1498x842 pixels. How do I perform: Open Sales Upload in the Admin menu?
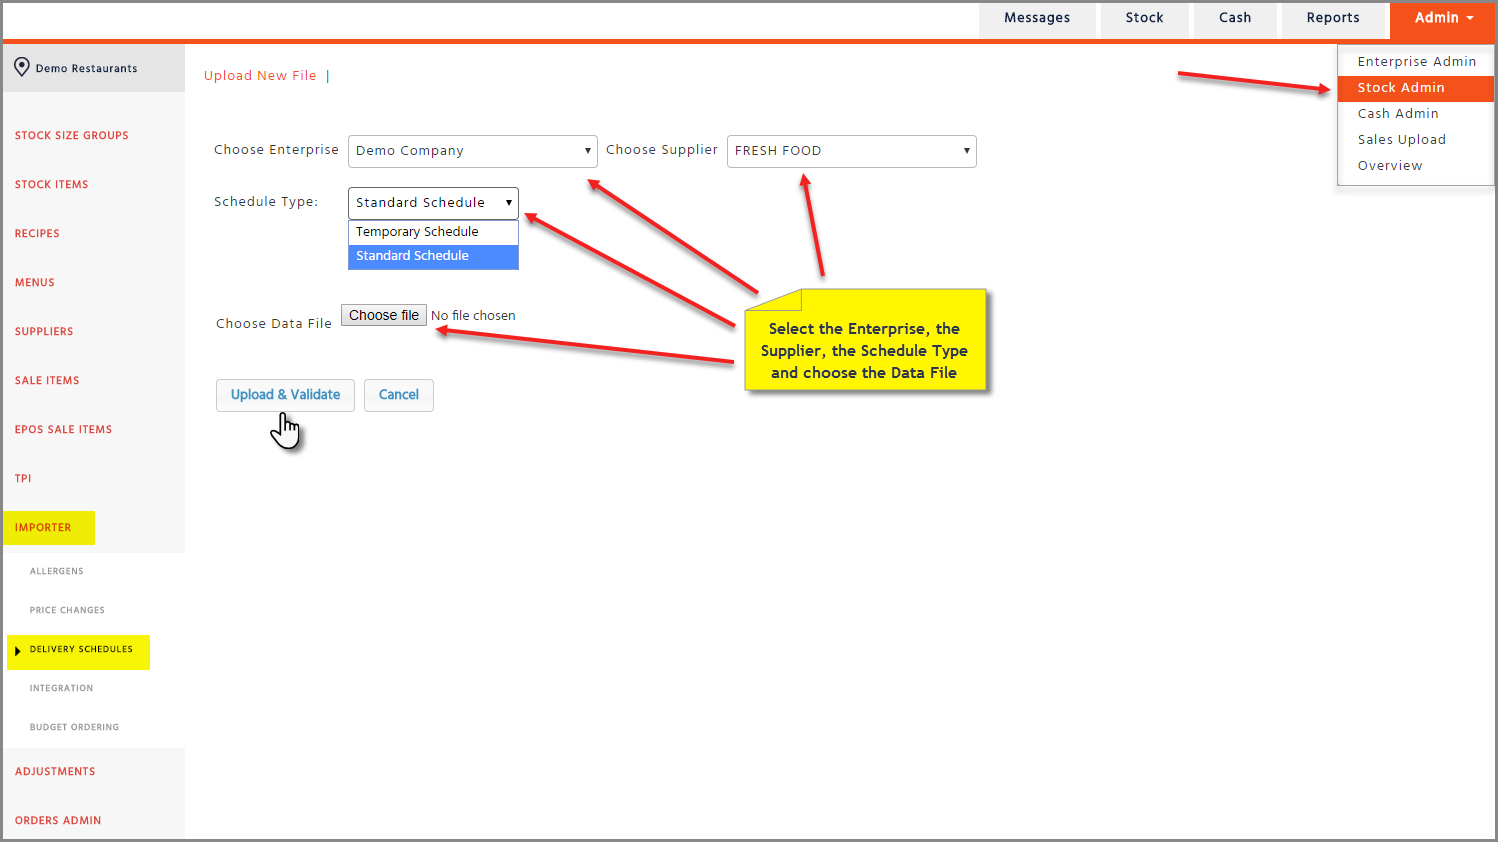(1401, 140)
